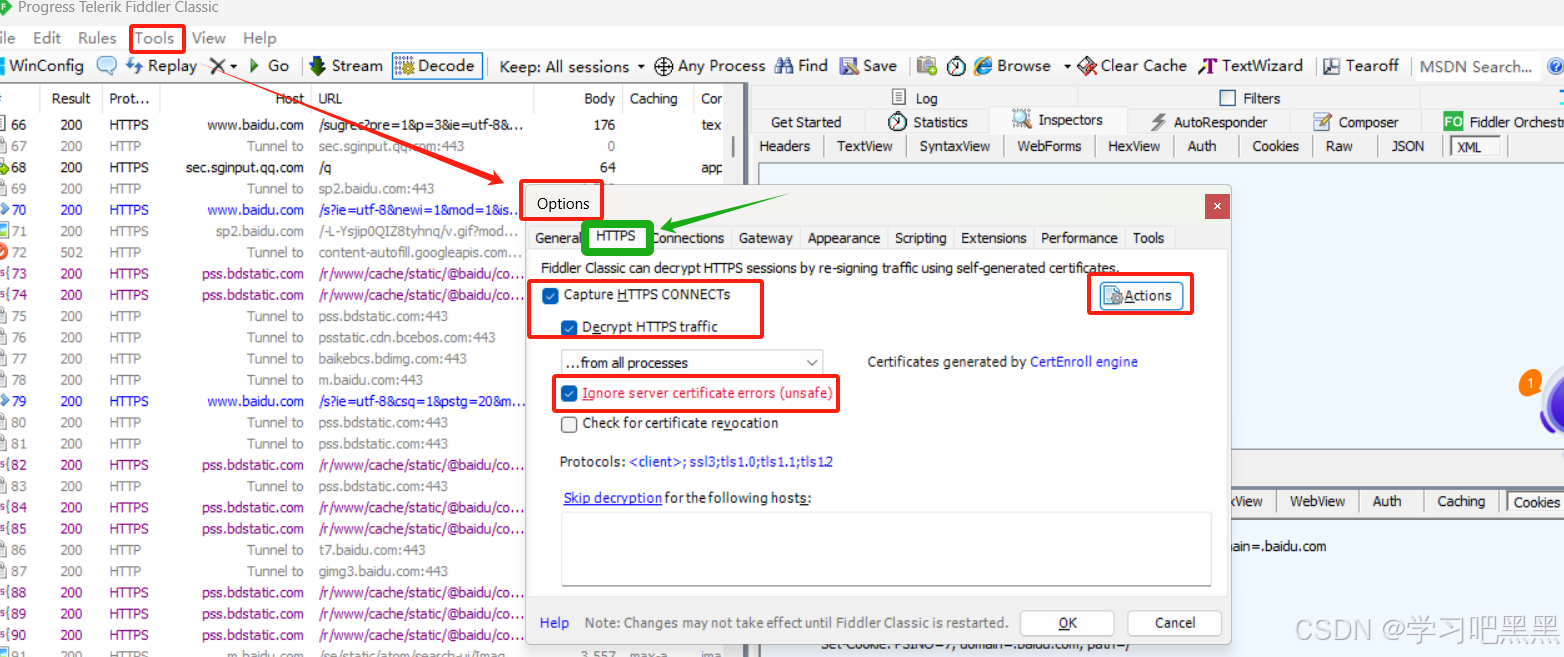Open the Keep: All sessions dropdown
The image size is (1564, 657).
pyautogui.click(x=572, y=66)
